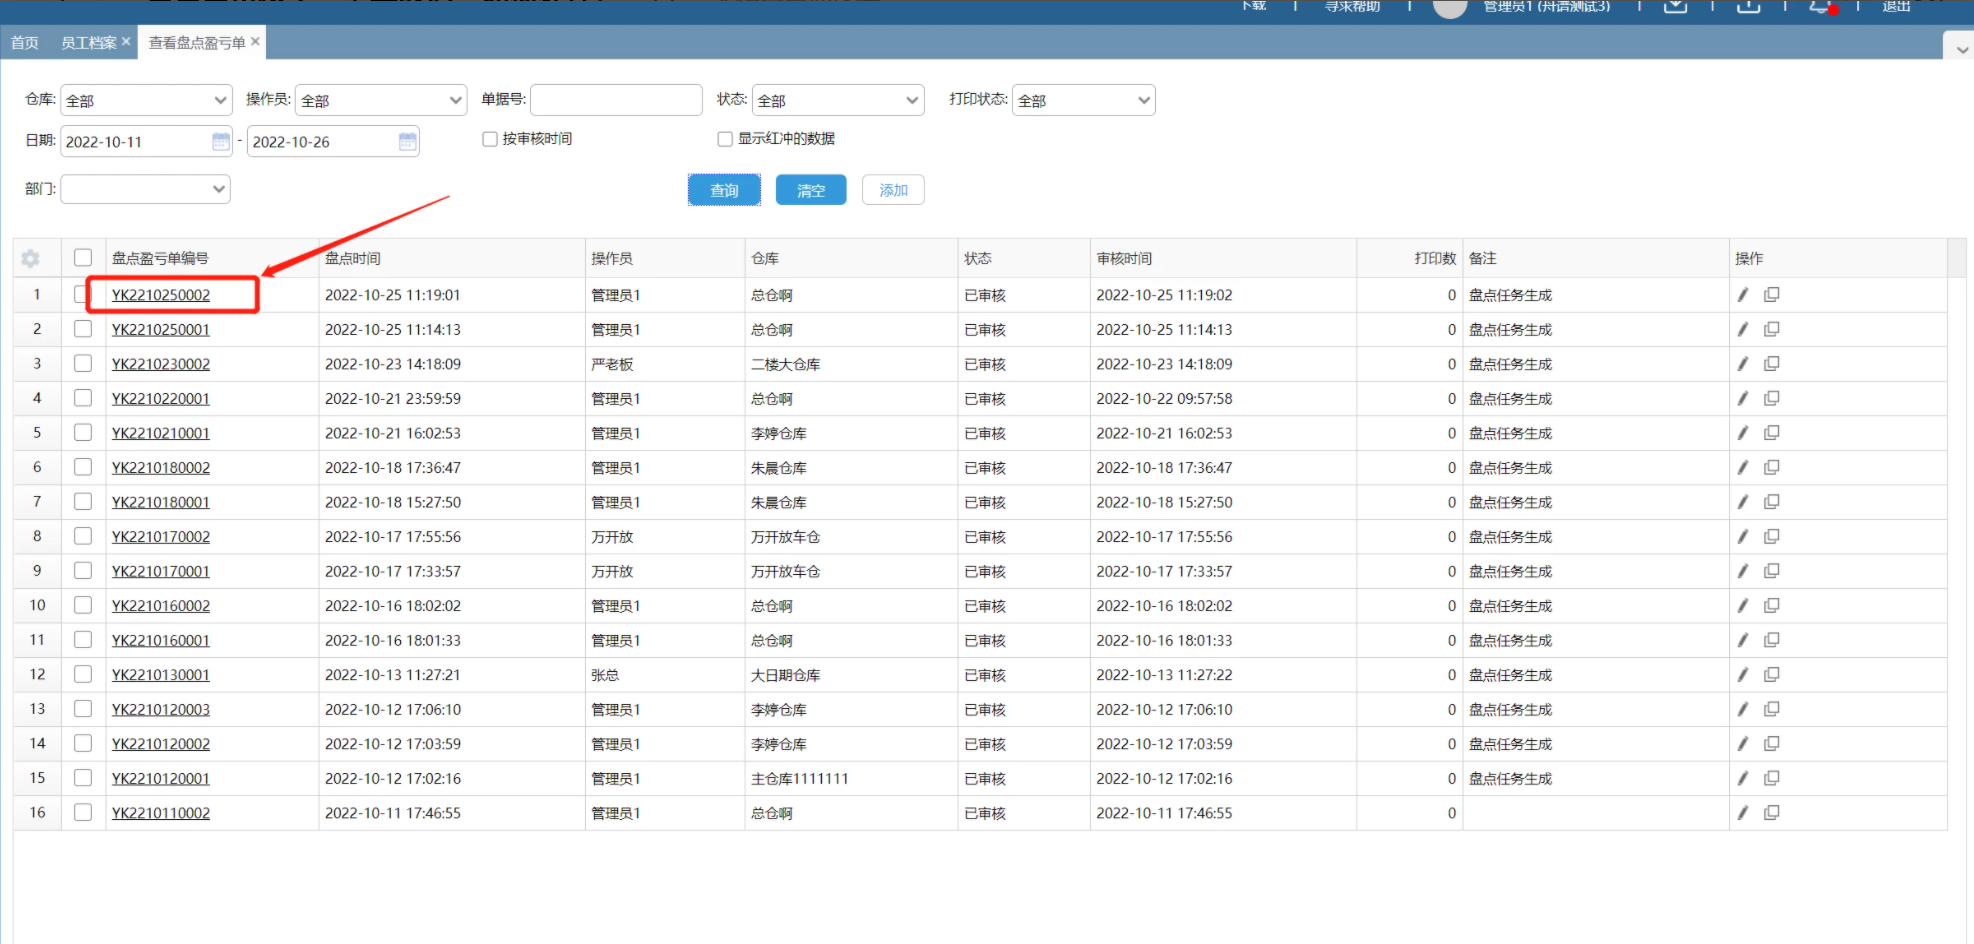Expand the 打印状态 dropdown
Image resolution: width=1974 pixels, height=944 pixels.
(1083, 100)
